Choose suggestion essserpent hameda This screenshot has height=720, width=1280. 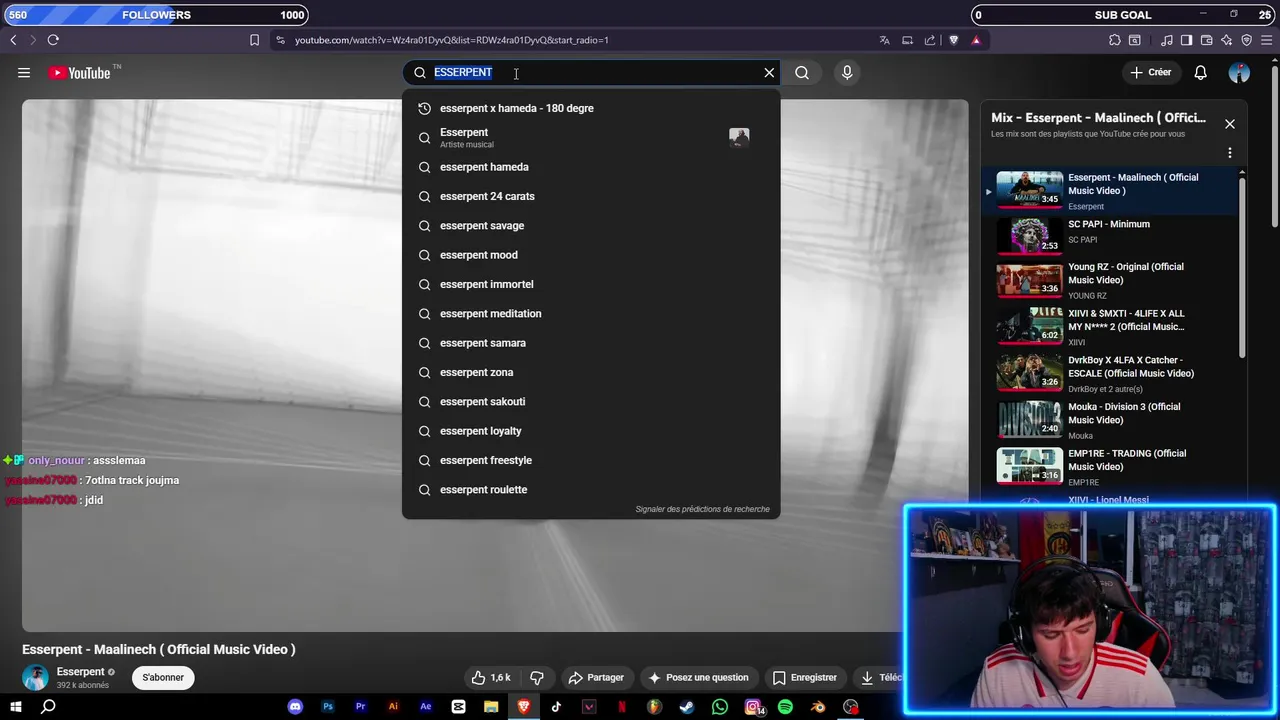(591, 167)
